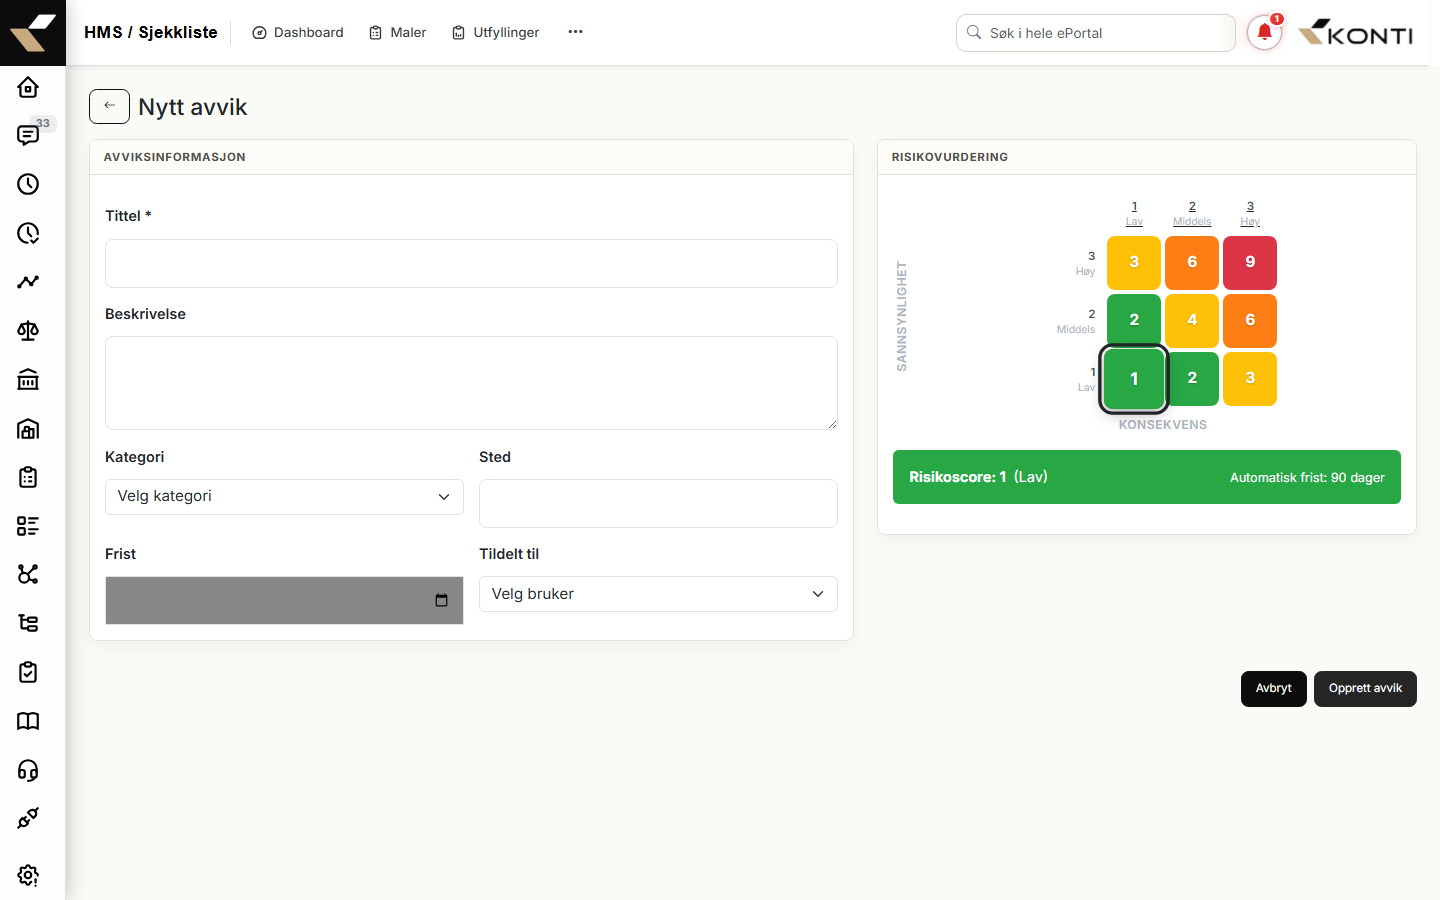Select yellow risk cell with score 4
The image size is (1440, 900).
pos(1192,321)
